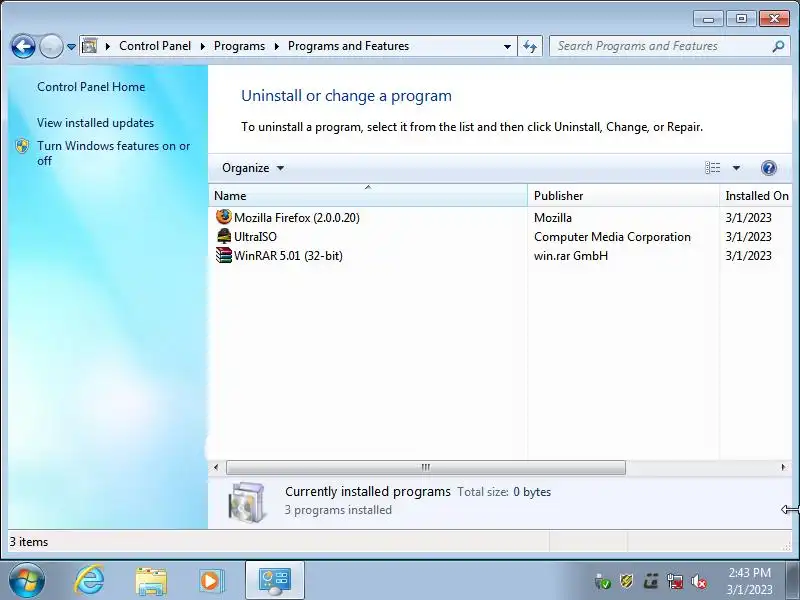800x600 pixels.
Task: Launch Internet Explorer from taskbar
Action: (89, 581)
